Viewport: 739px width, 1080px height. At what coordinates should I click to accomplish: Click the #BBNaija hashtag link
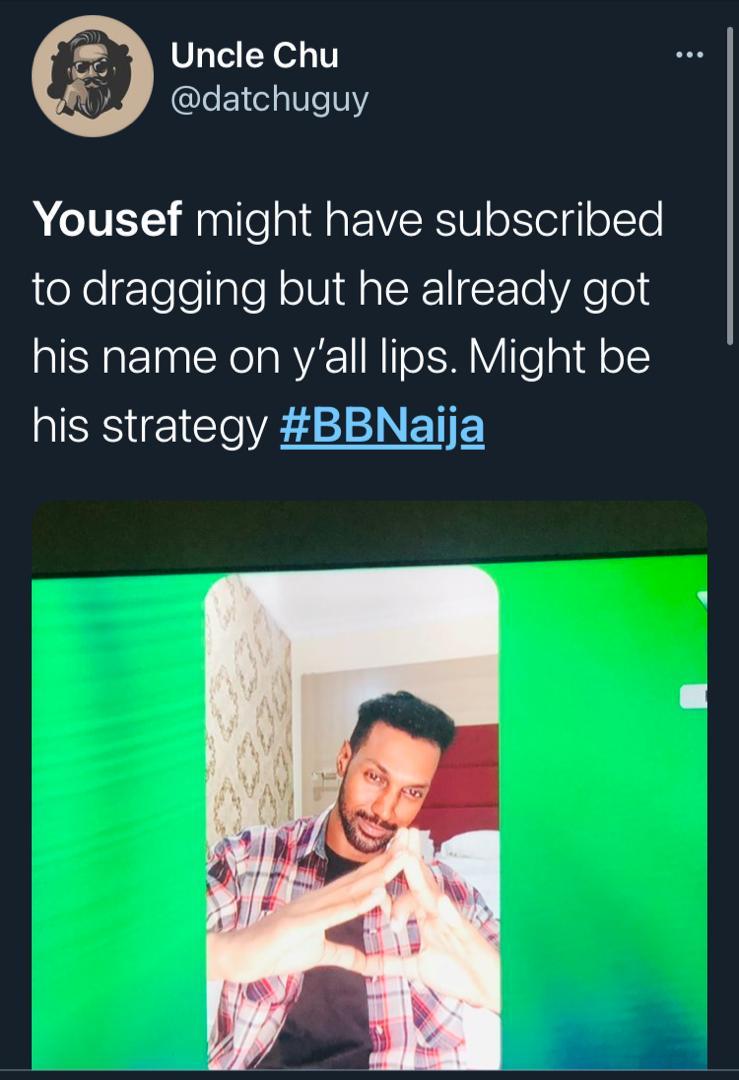click(x=382, y=427)
